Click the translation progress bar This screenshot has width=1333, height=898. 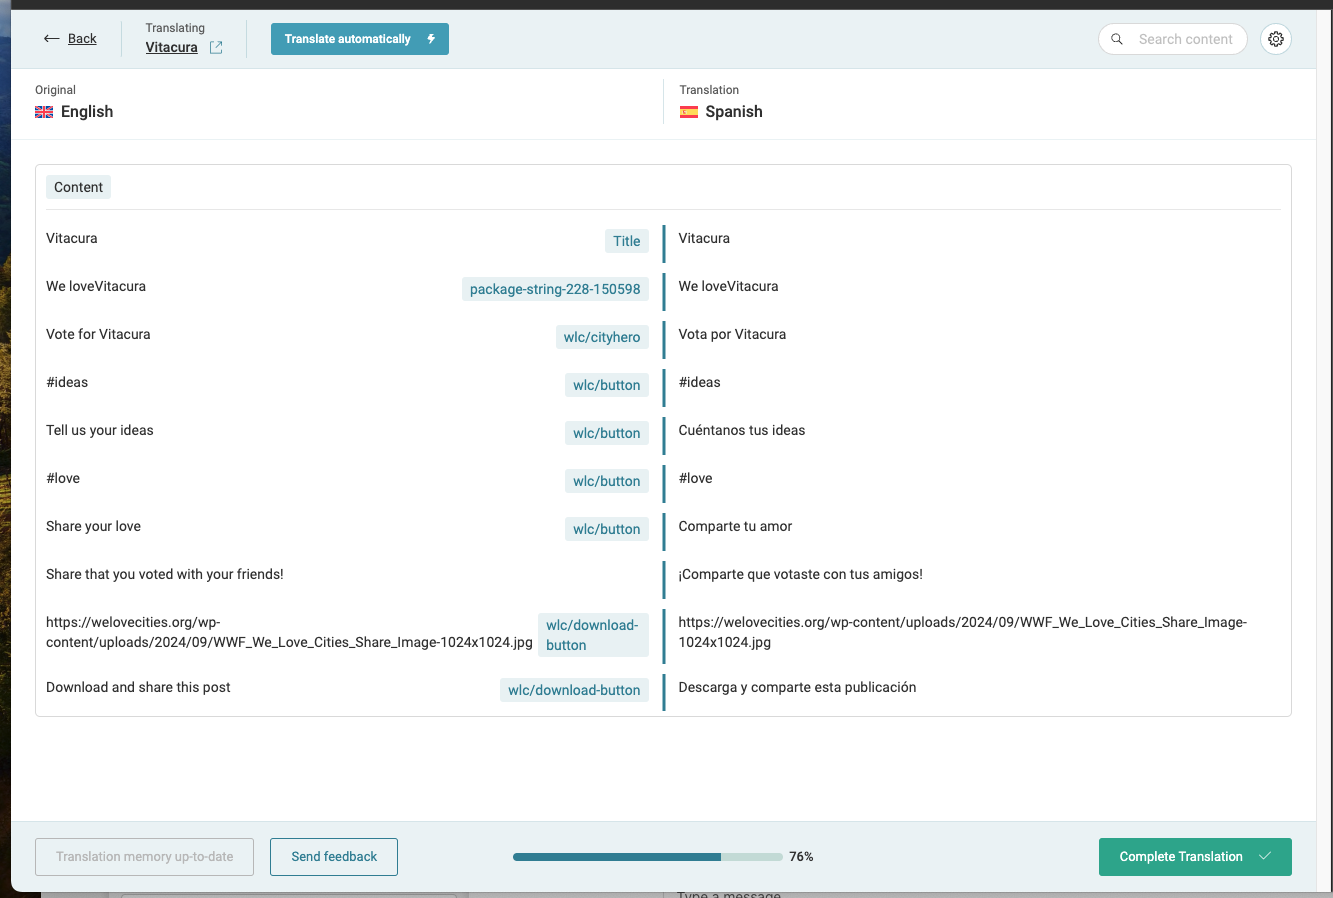(x=647, y=857)
